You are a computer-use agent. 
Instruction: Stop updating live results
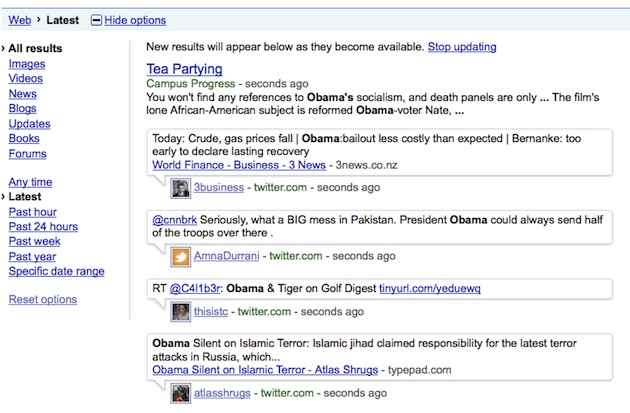[462, 47]
